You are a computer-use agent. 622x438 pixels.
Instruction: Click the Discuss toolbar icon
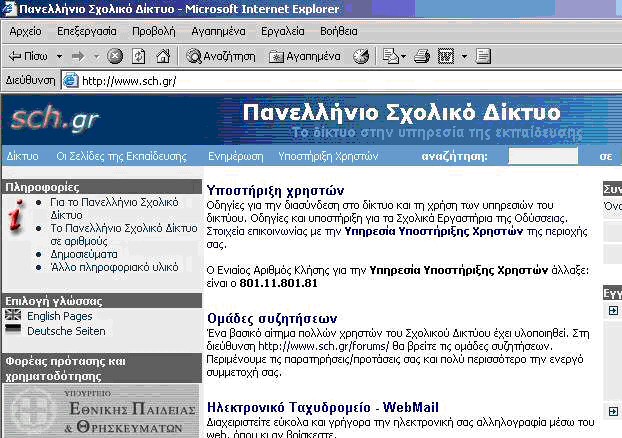coord(483,56)
